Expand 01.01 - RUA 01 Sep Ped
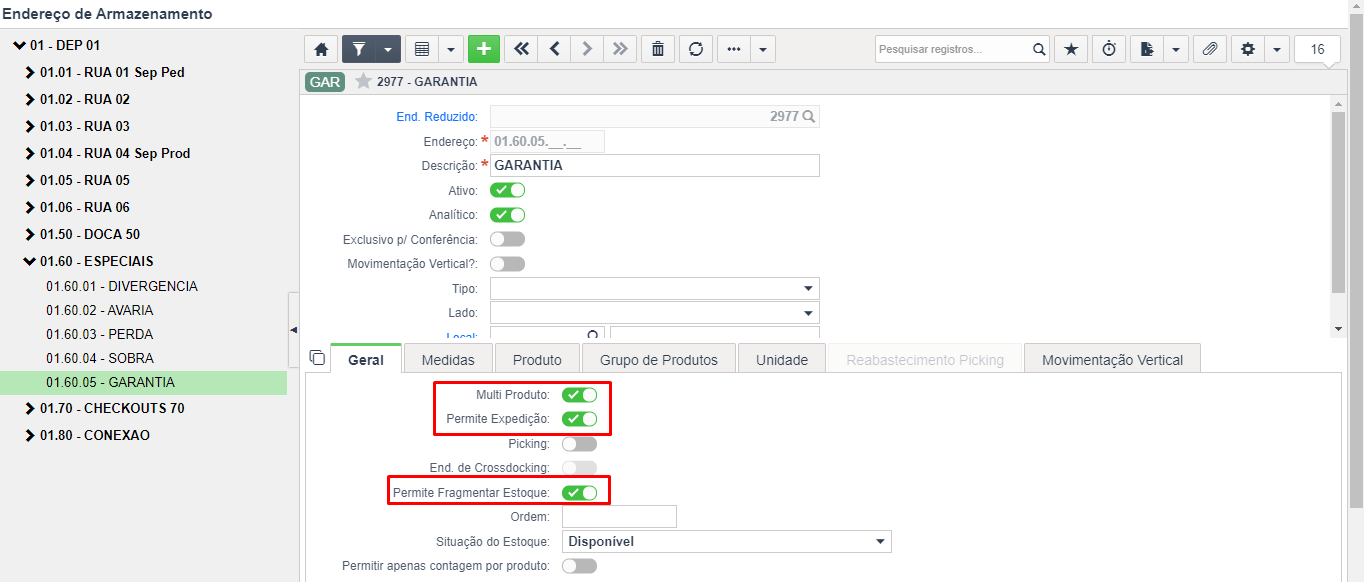 click(x=30, y=72)
